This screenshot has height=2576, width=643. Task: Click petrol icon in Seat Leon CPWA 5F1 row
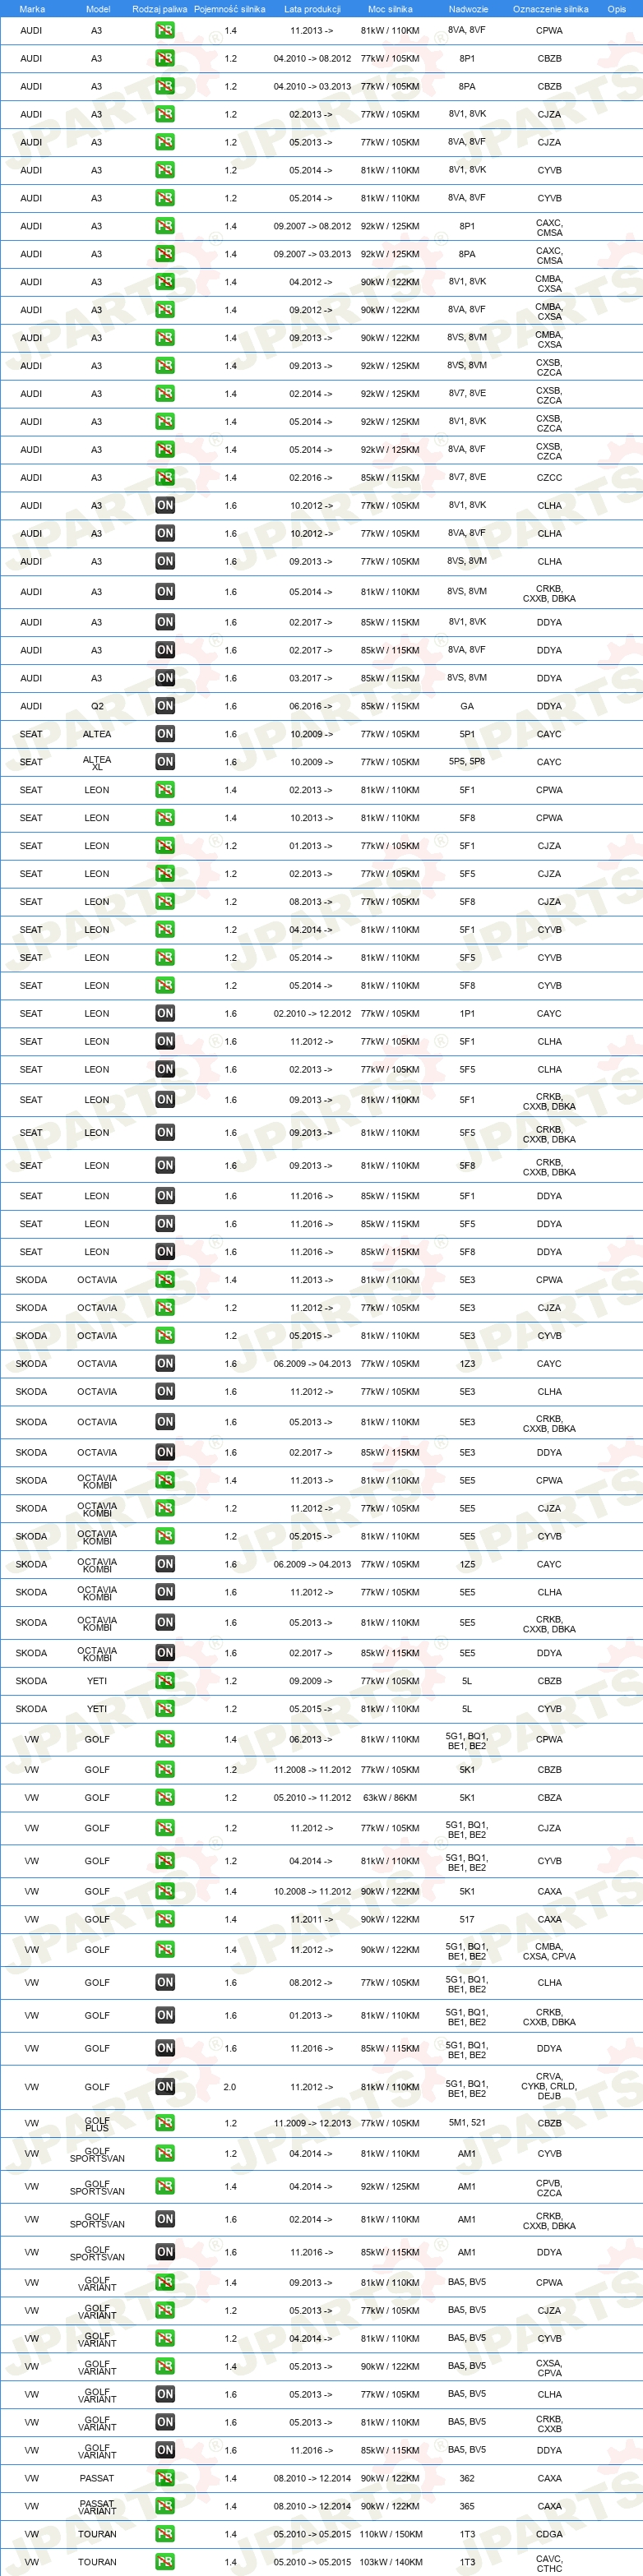pyautogui.click(x=165, y=789)
